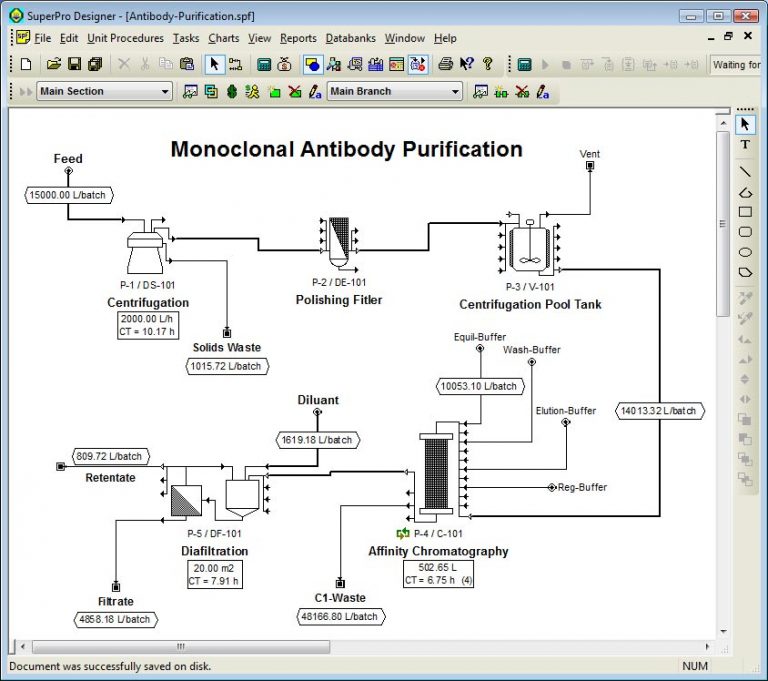
Task: Toggle the Select arrow mode in the toolbar
Action: (214, 64)
